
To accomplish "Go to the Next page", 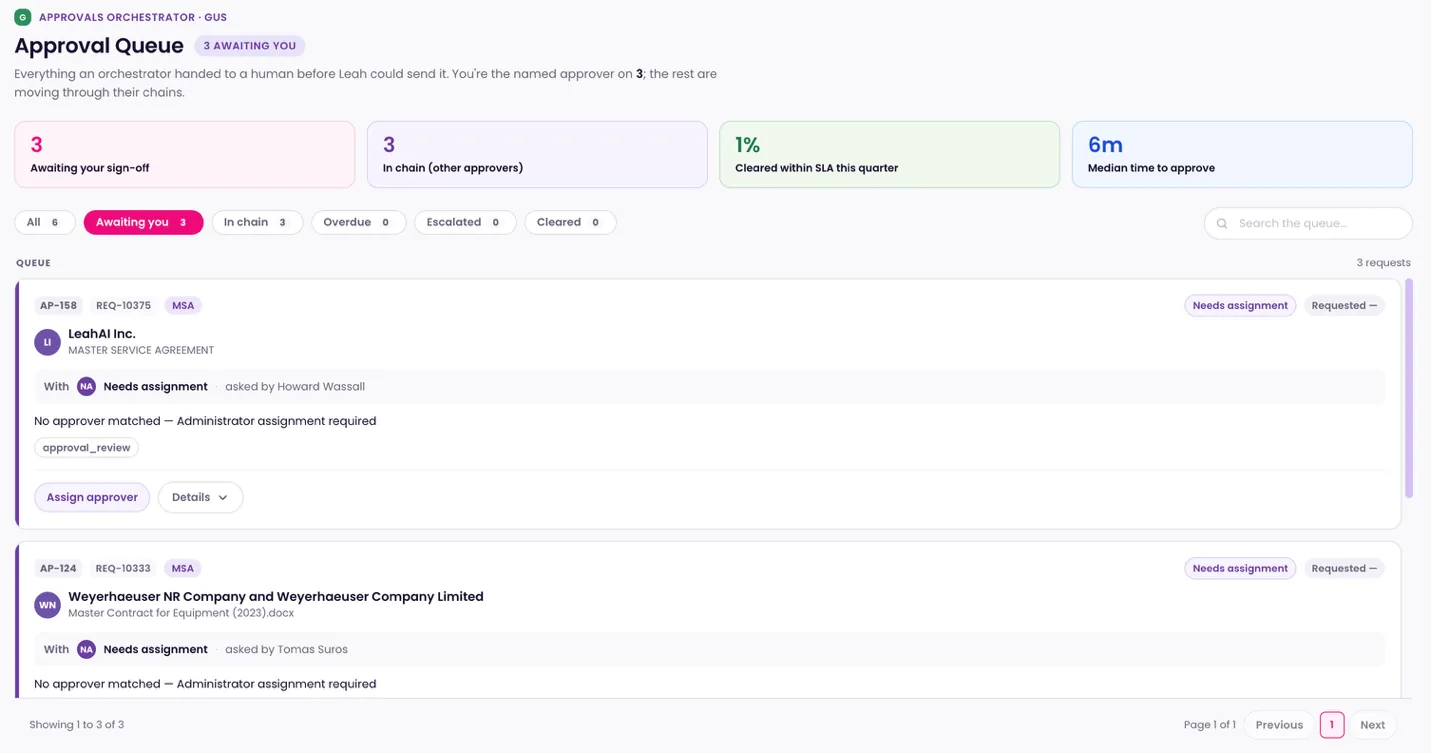I will 1373,725.
